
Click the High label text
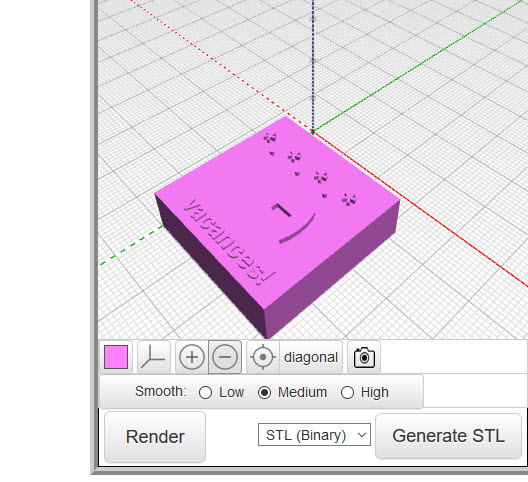click(x=374, y=392)
